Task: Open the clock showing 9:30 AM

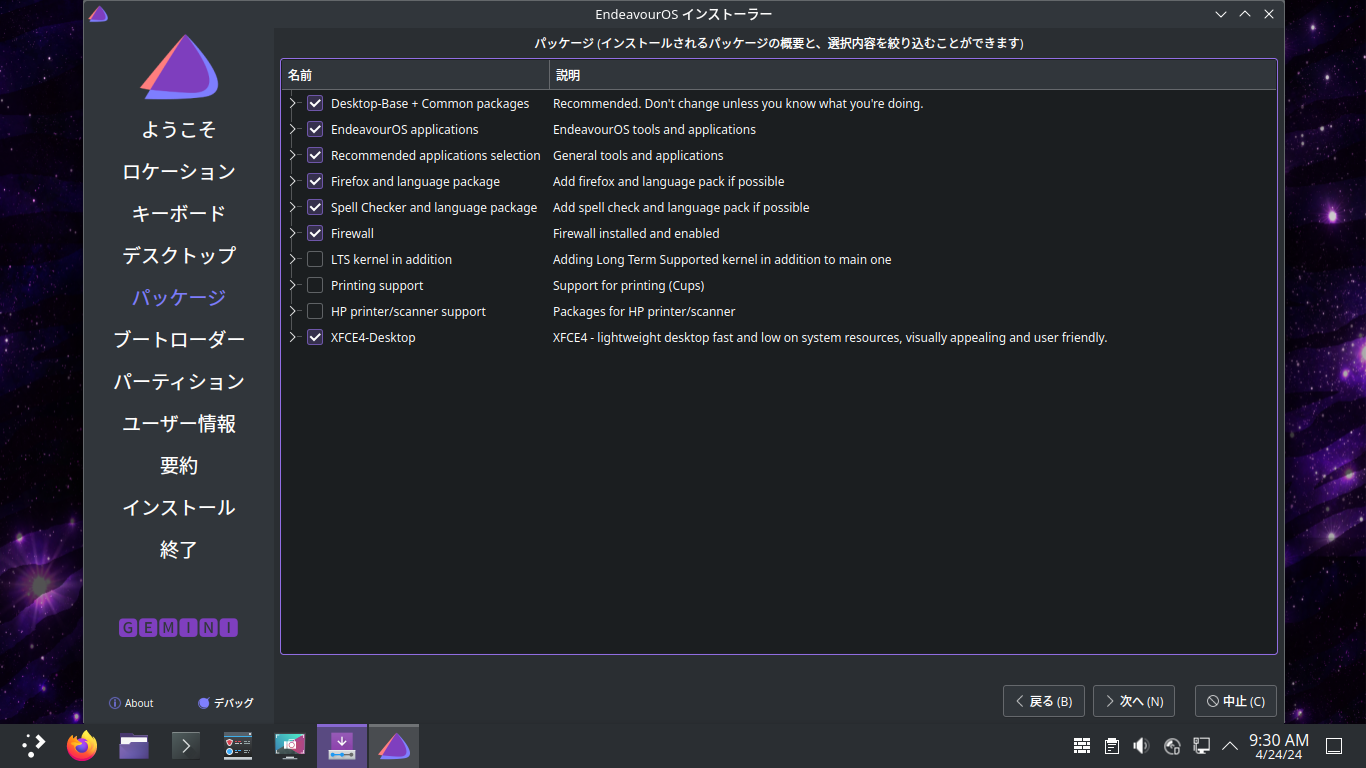Action: point(1279,746)
